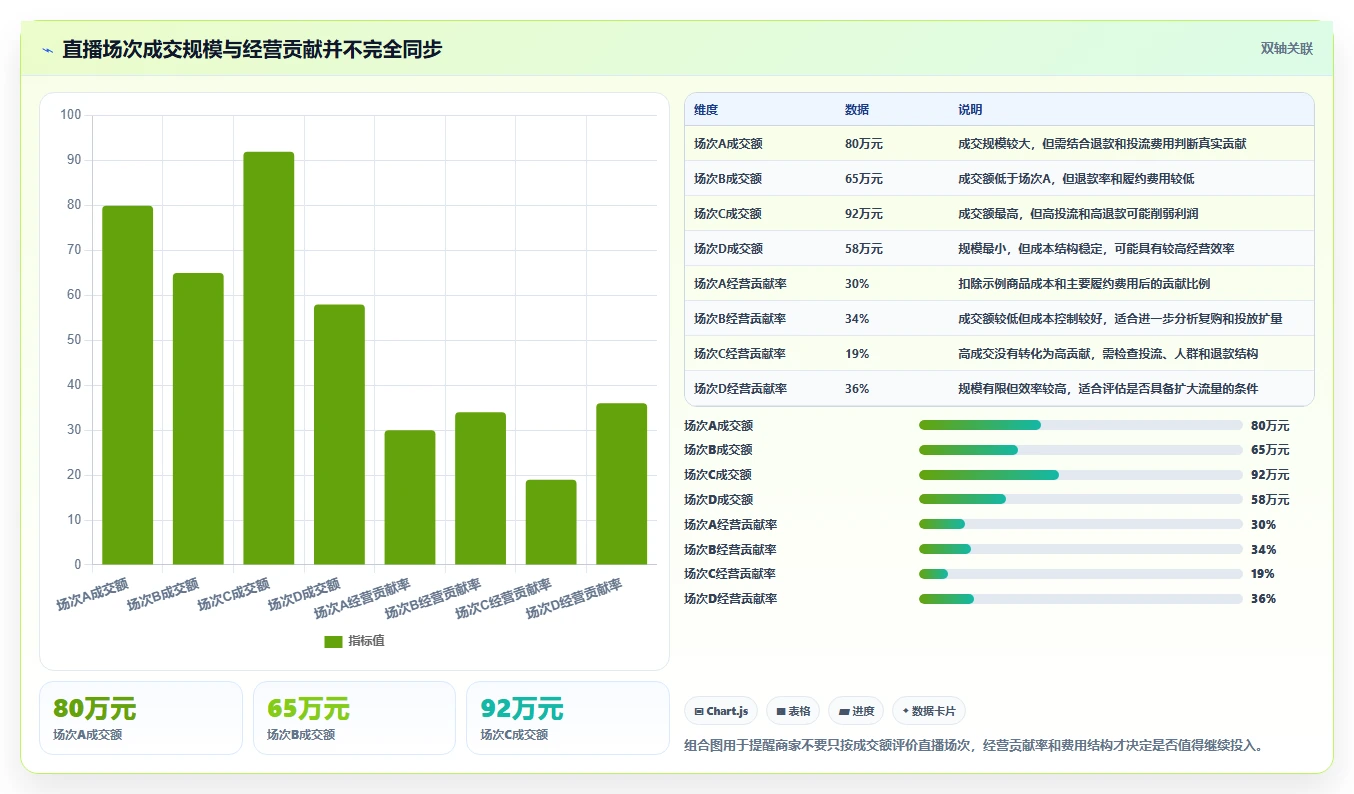
Task: Click the 场次D成交额 bar in the chart
Action: pos(339,435)
